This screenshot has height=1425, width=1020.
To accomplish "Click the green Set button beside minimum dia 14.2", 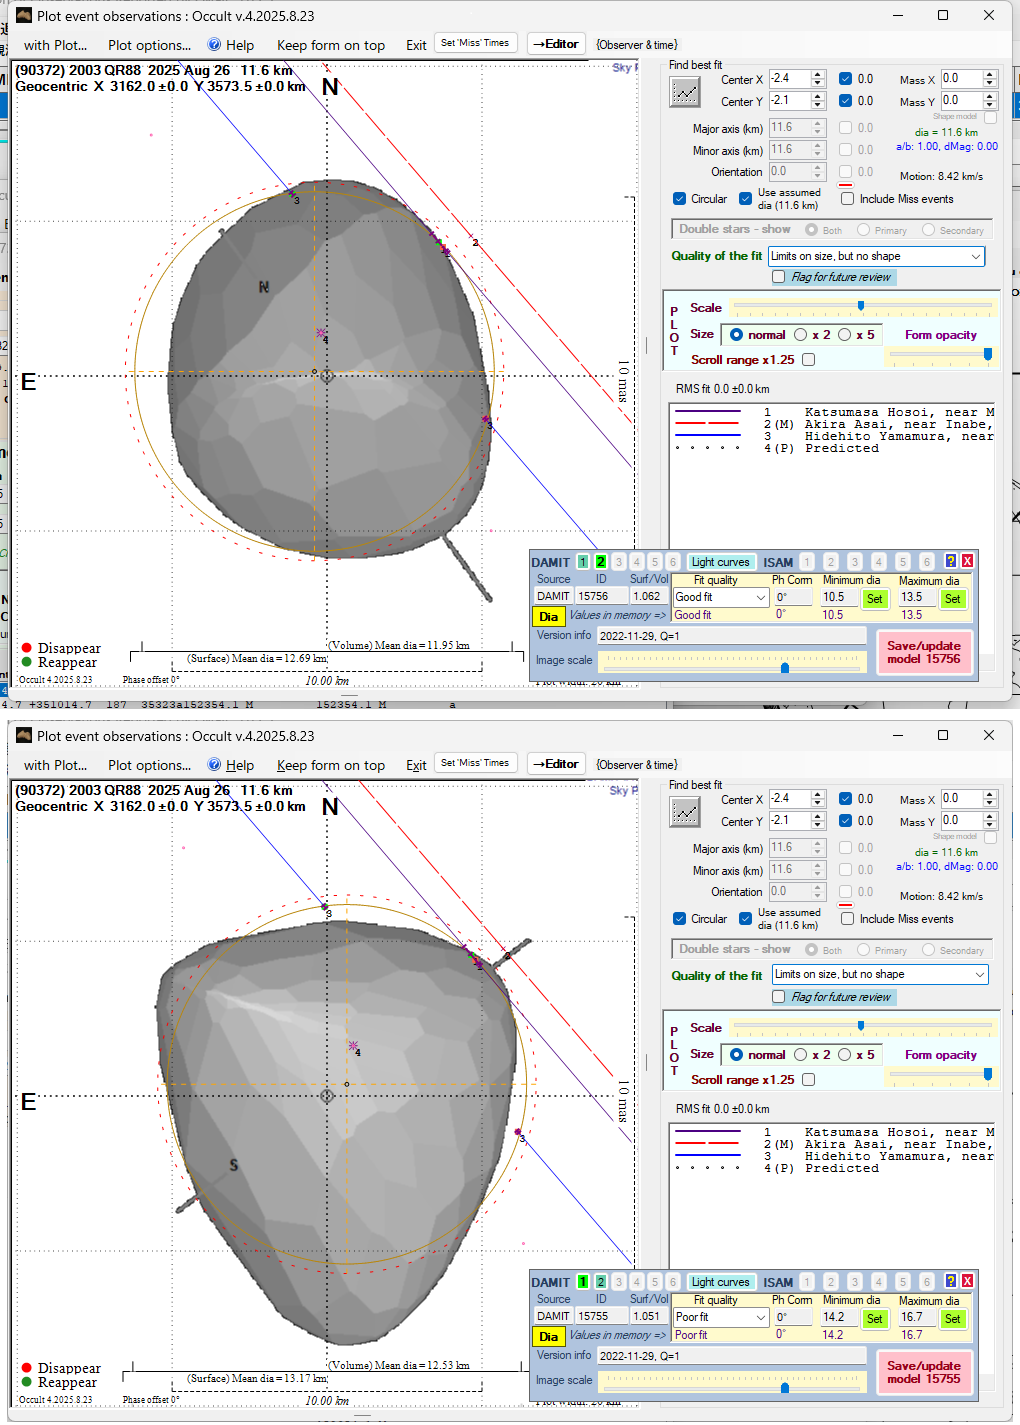I will point(874,1319).
